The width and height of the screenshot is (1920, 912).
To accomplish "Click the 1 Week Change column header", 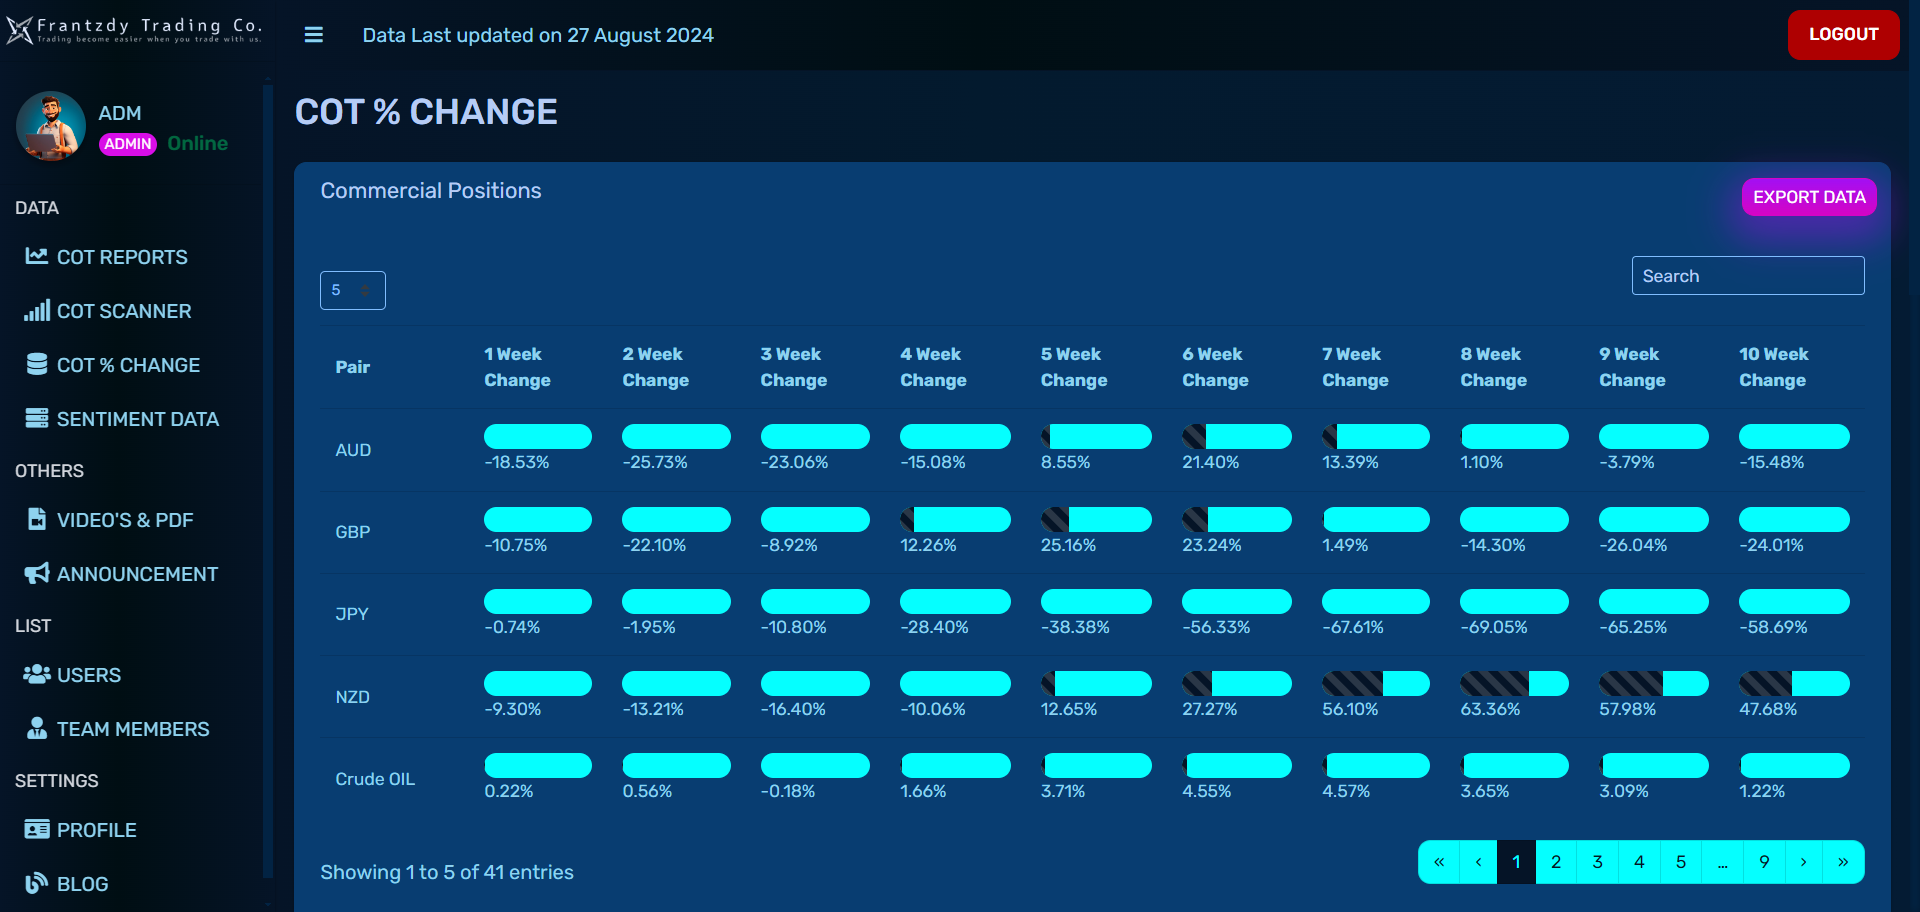I will (517, 367).
